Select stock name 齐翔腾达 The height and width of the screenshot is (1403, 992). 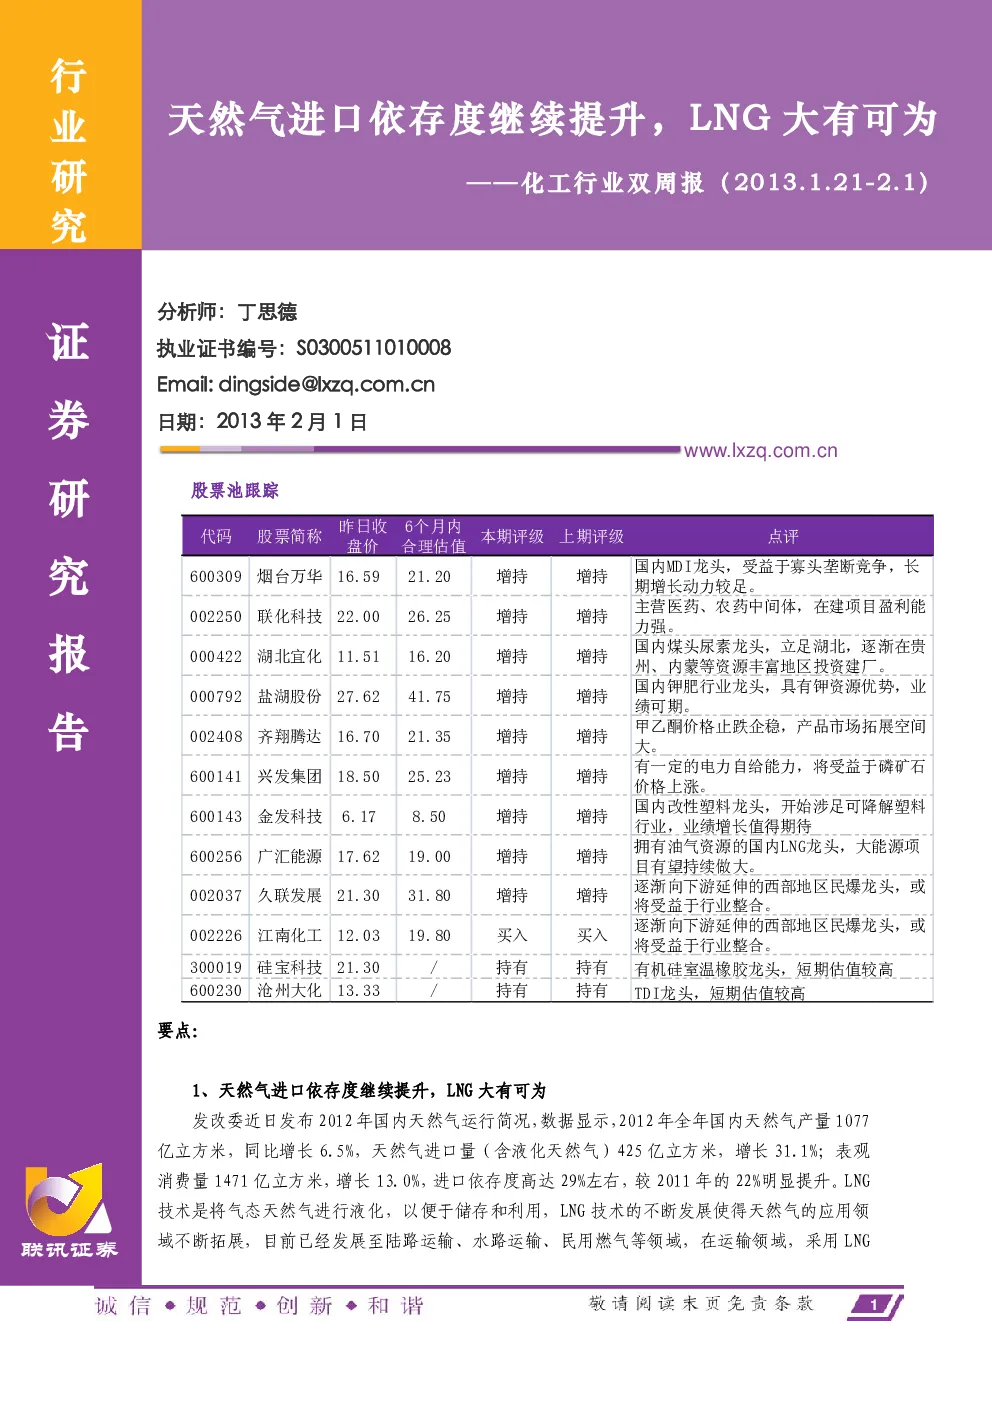point(289,736)
